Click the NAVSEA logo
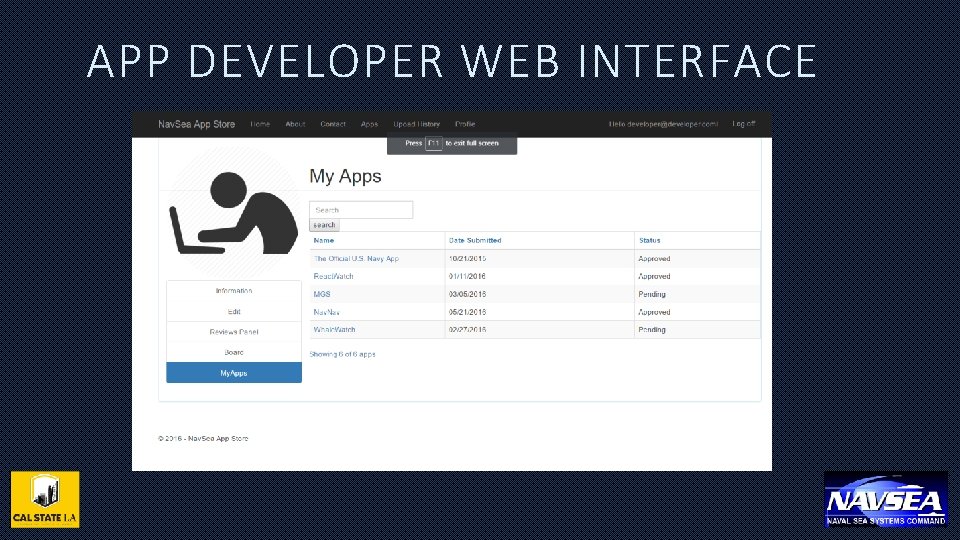Screen dimensions: 960x540 pyautogui.click(x=885, y=499)
